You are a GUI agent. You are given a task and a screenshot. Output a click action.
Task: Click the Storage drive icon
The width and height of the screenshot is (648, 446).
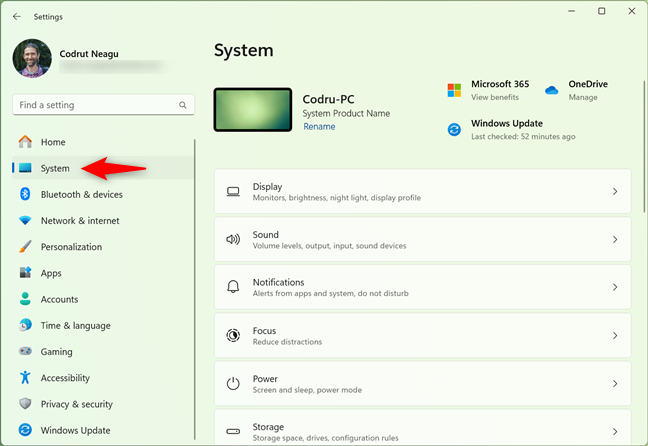[x=233, y=432]
